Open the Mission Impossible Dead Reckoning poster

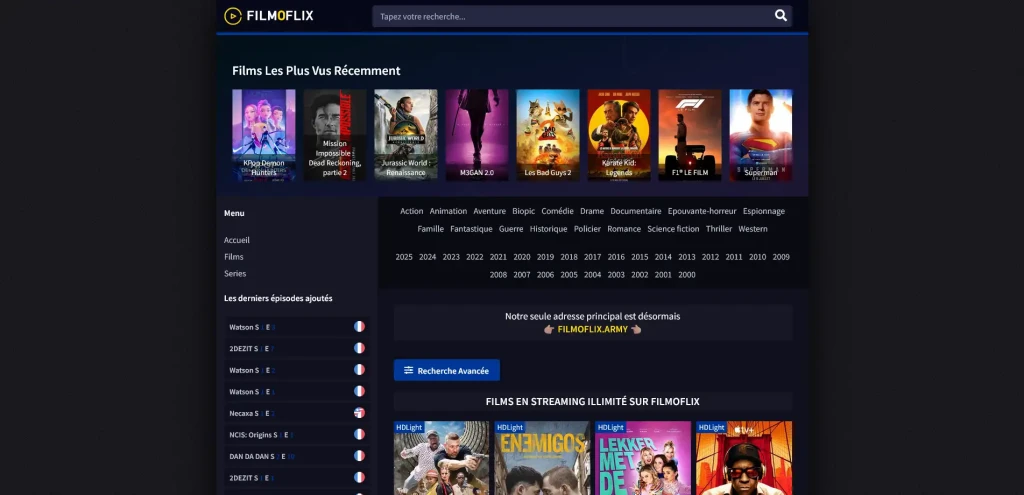tap(334, 135)
